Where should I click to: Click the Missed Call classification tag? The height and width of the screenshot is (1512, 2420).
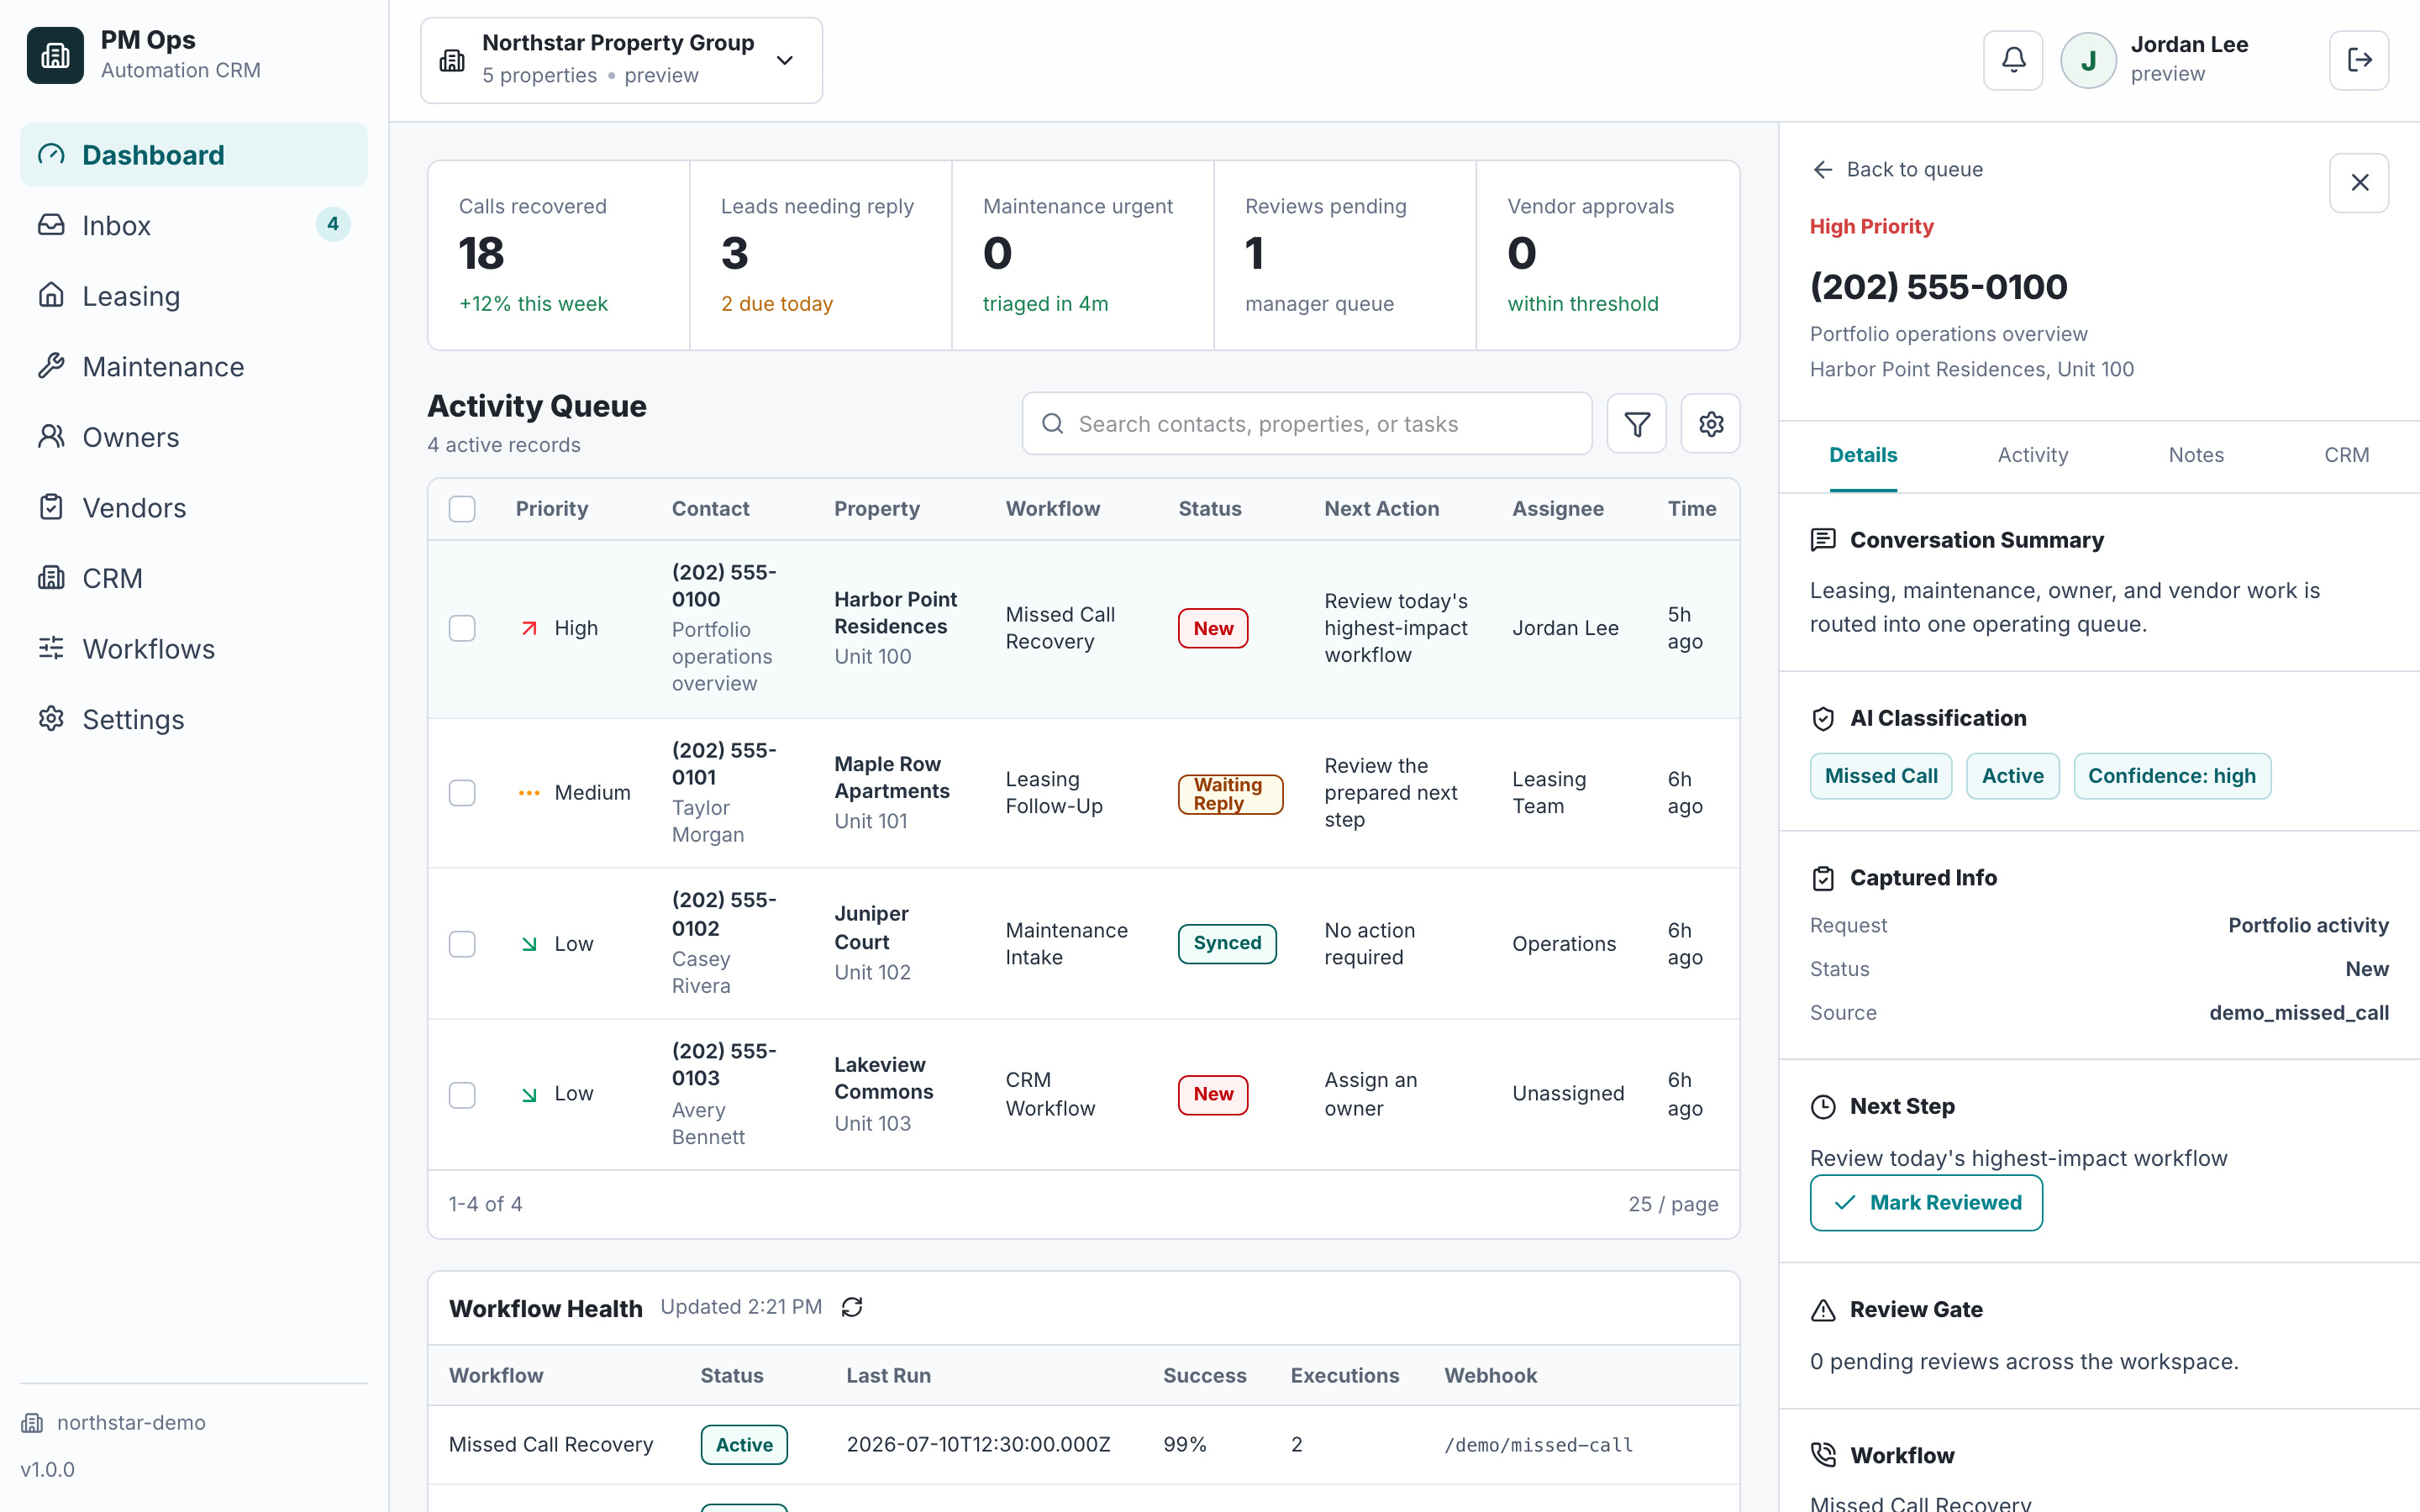coord(1880,776)
